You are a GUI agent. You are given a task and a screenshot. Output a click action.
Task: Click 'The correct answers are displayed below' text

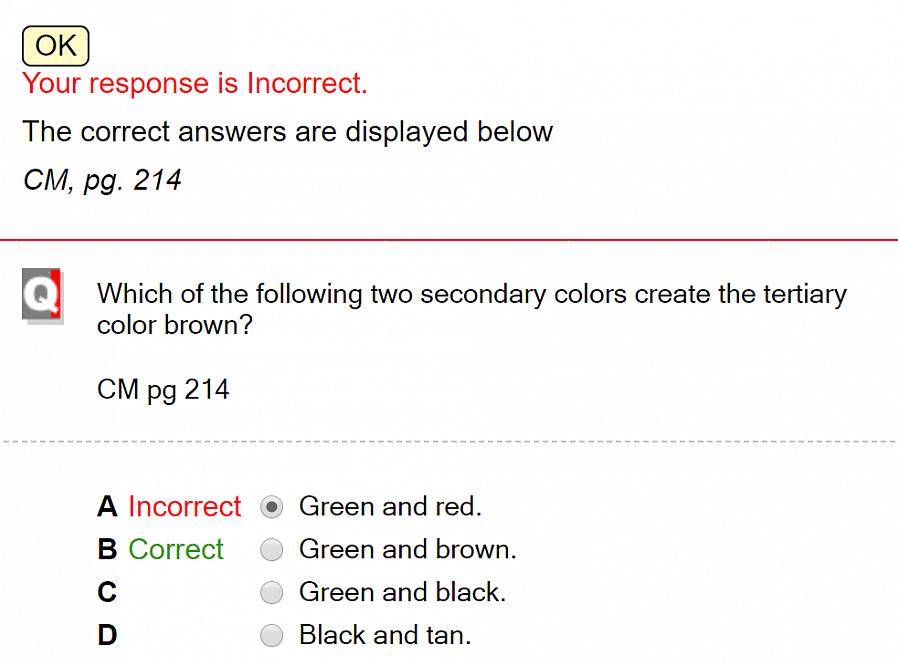pos(287,132)
